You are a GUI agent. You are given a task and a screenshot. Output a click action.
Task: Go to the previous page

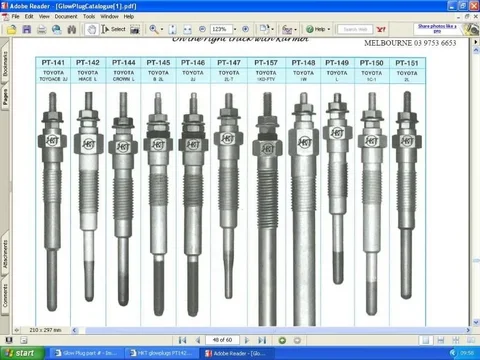[x=198, y=340]
